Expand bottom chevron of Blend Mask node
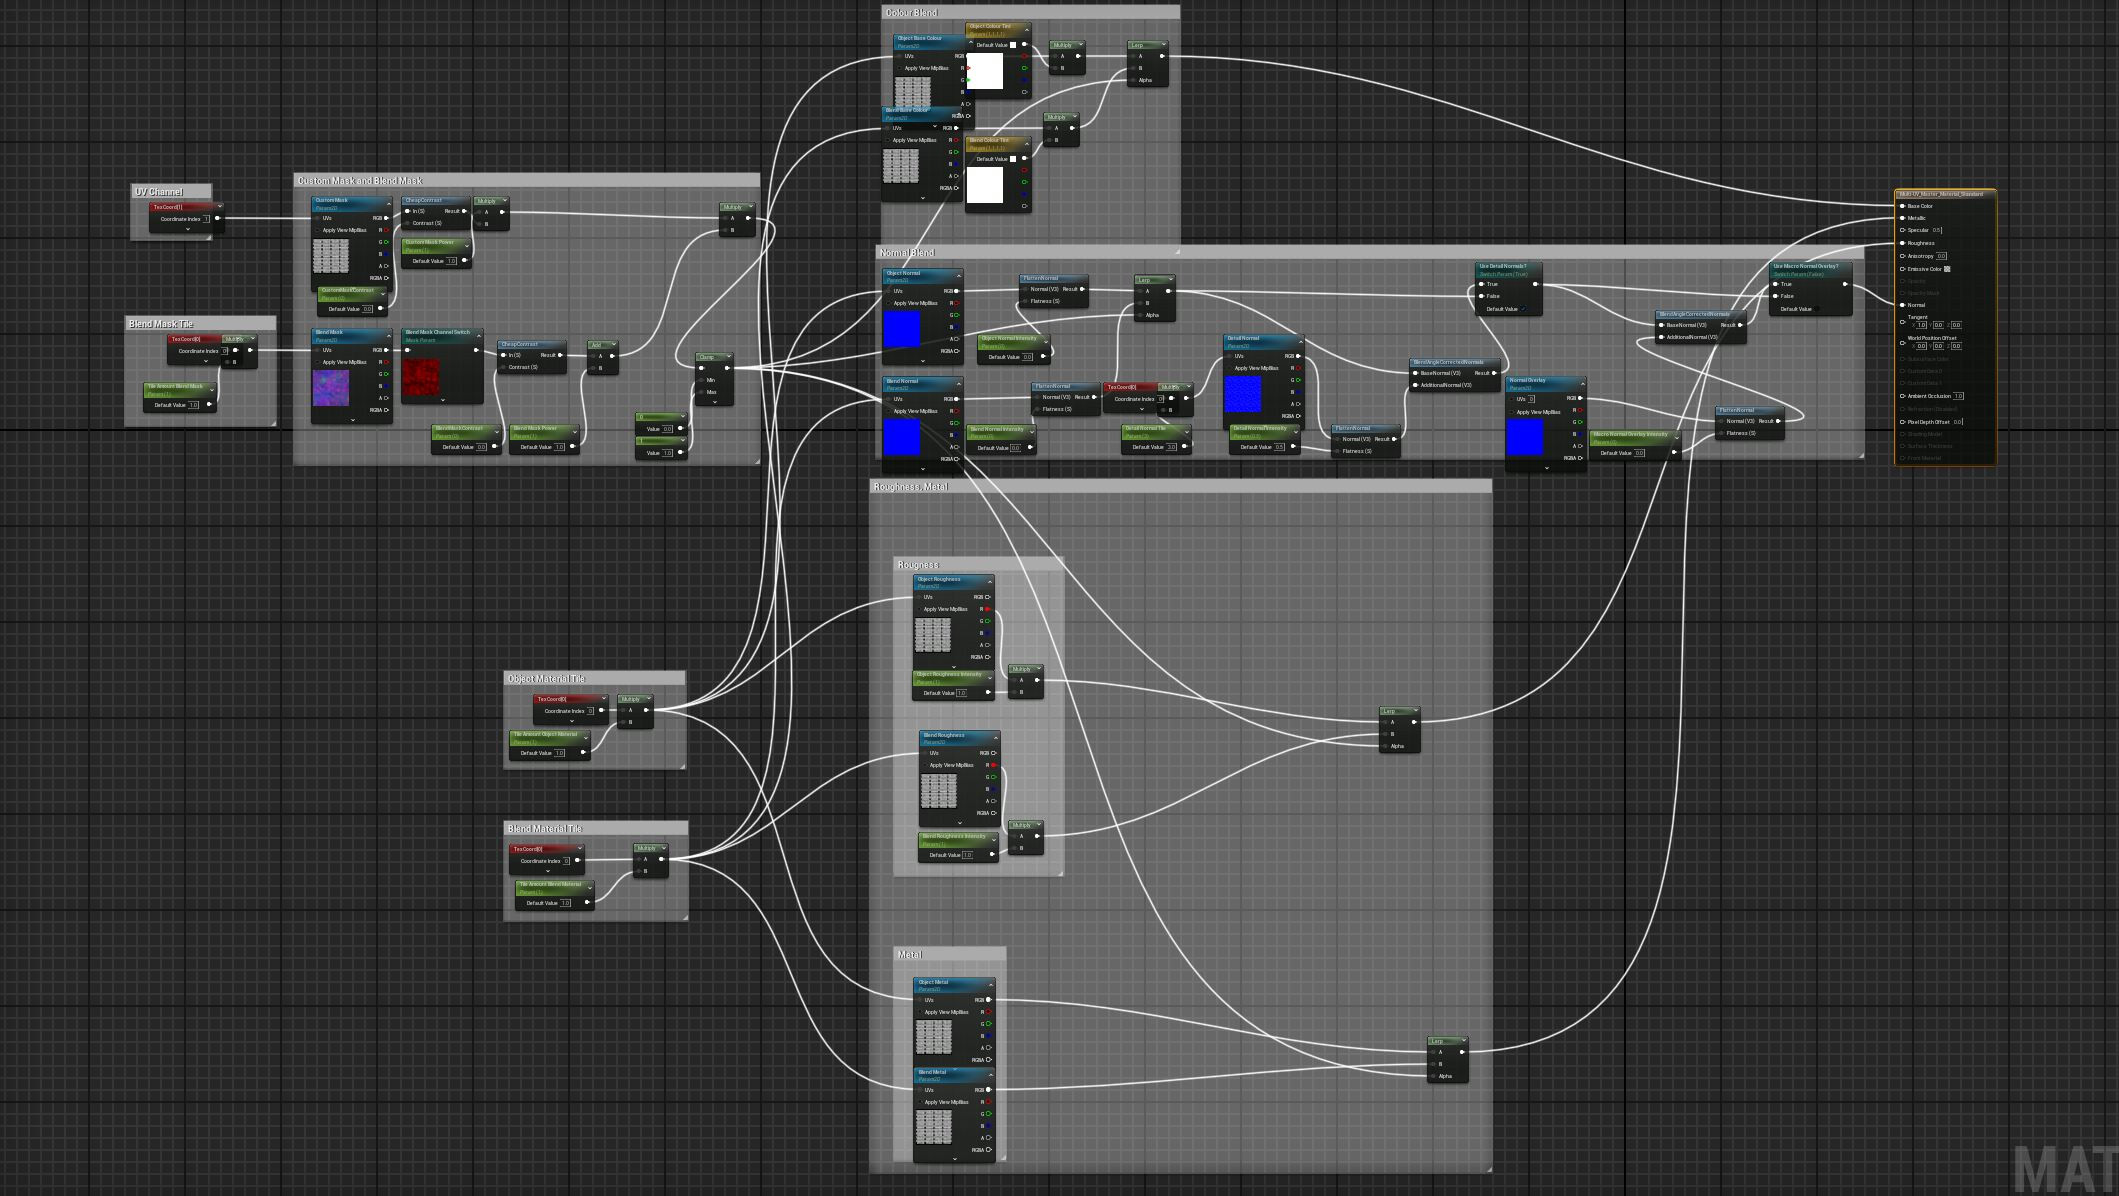 [x=352, y=420]
